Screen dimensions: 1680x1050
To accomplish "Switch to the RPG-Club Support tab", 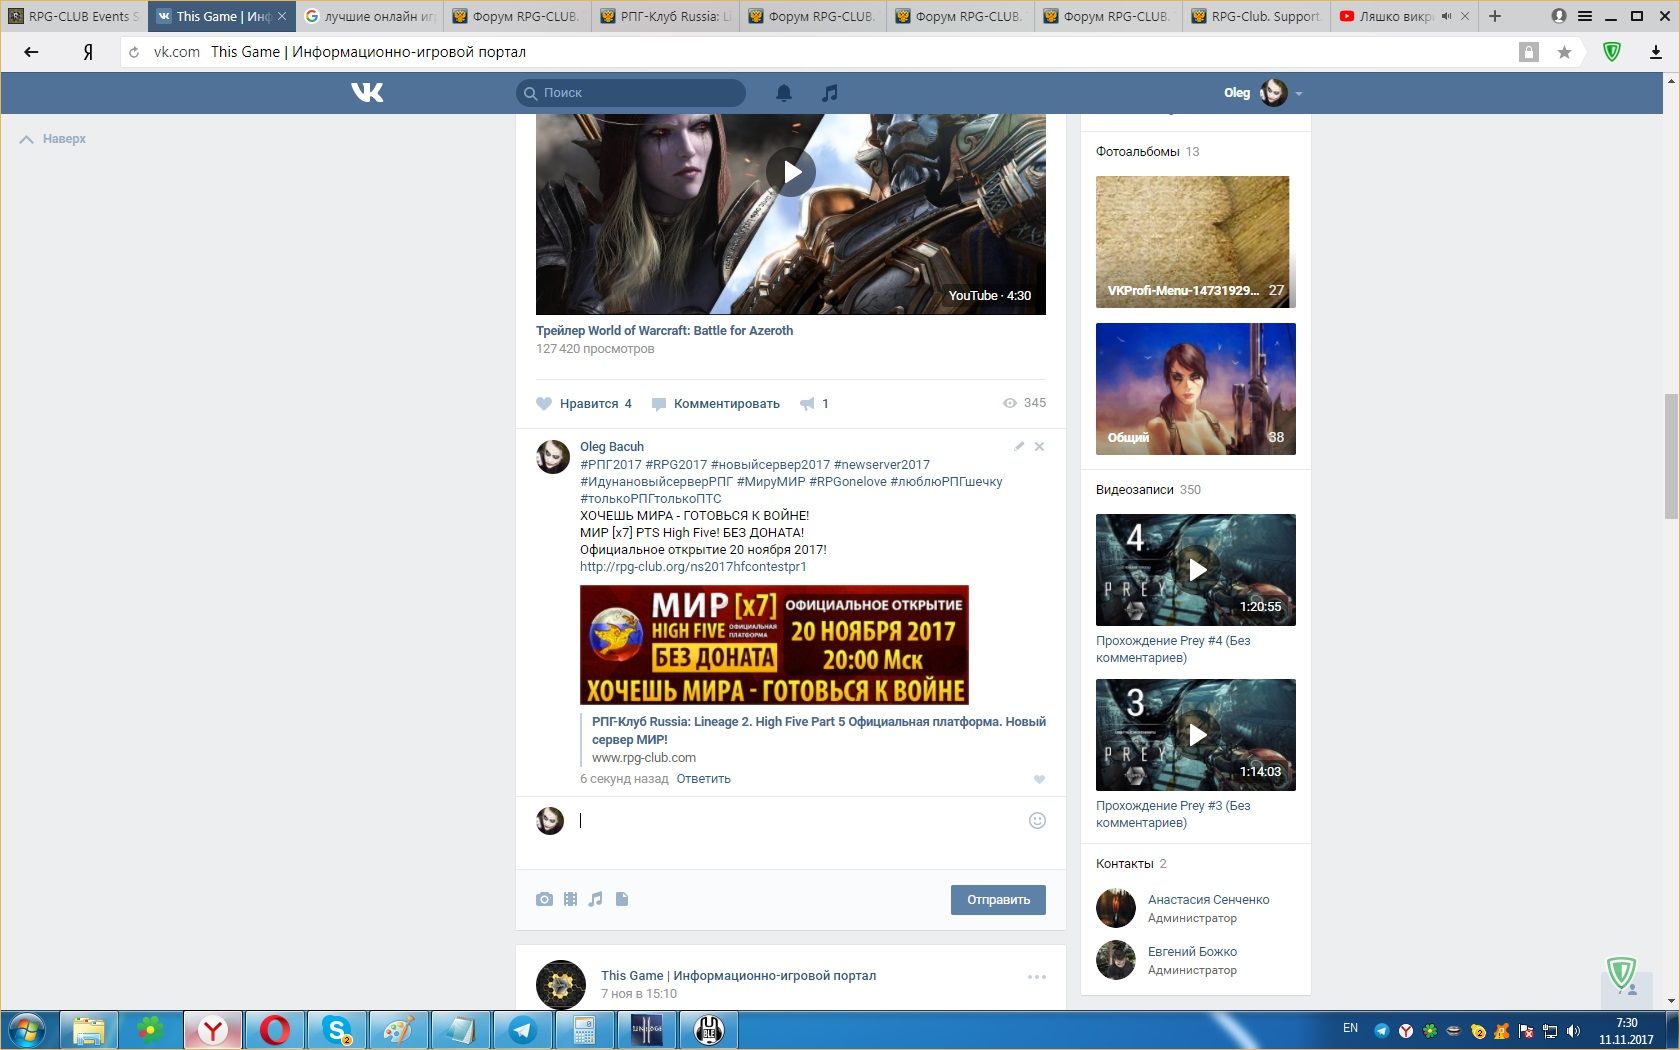I will 1256,16.
